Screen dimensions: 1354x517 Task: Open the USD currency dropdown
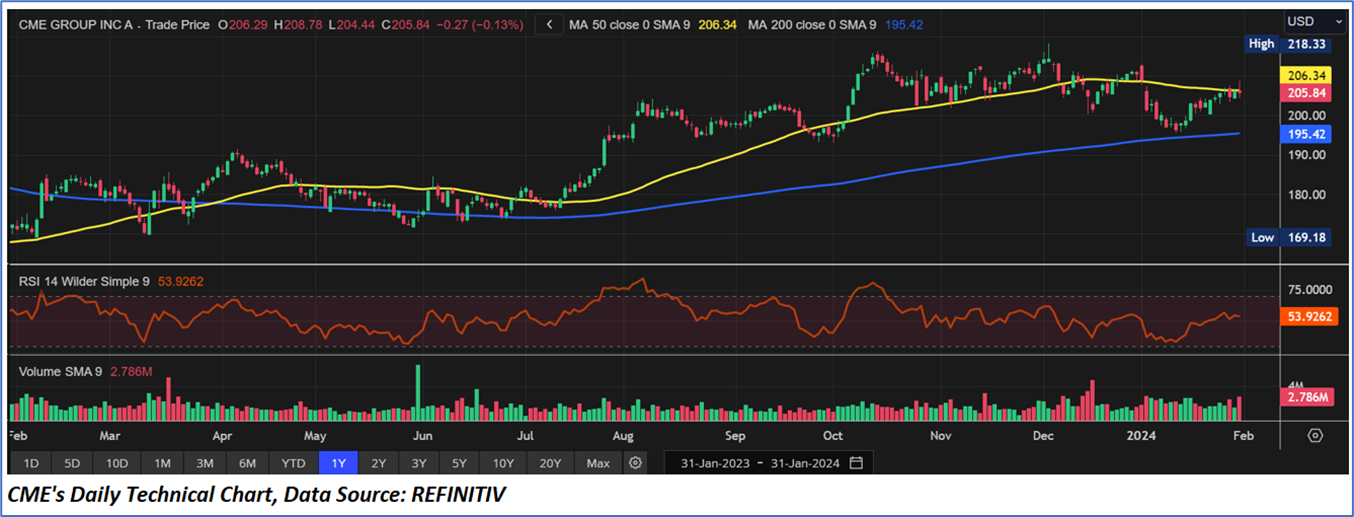click(x=1315, y=21)
